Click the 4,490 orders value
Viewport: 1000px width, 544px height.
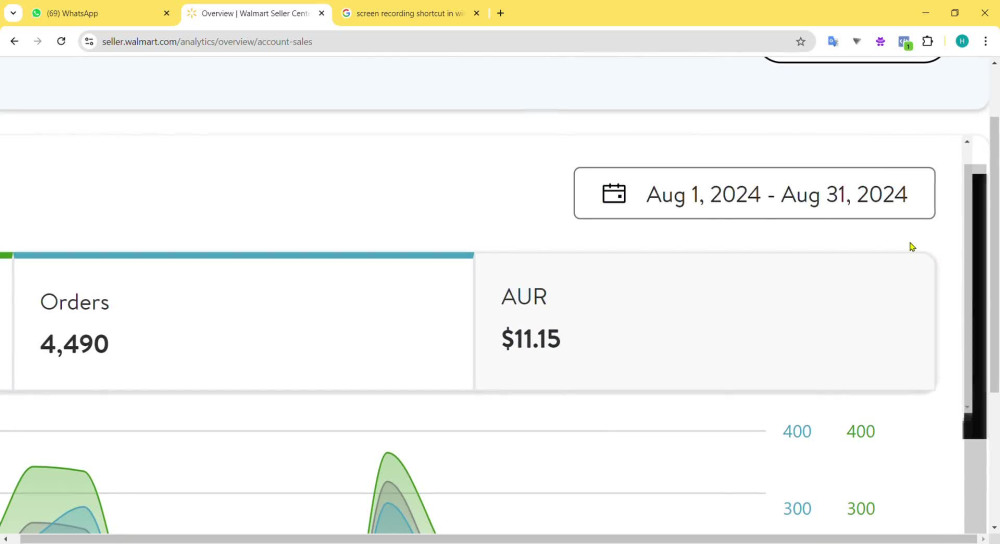75,344
